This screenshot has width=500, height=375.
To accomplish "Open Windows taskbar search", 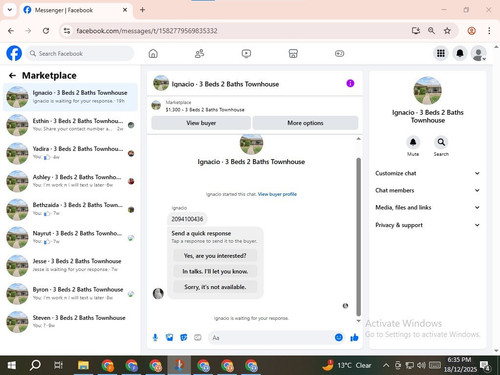I will tap(35, 365).
